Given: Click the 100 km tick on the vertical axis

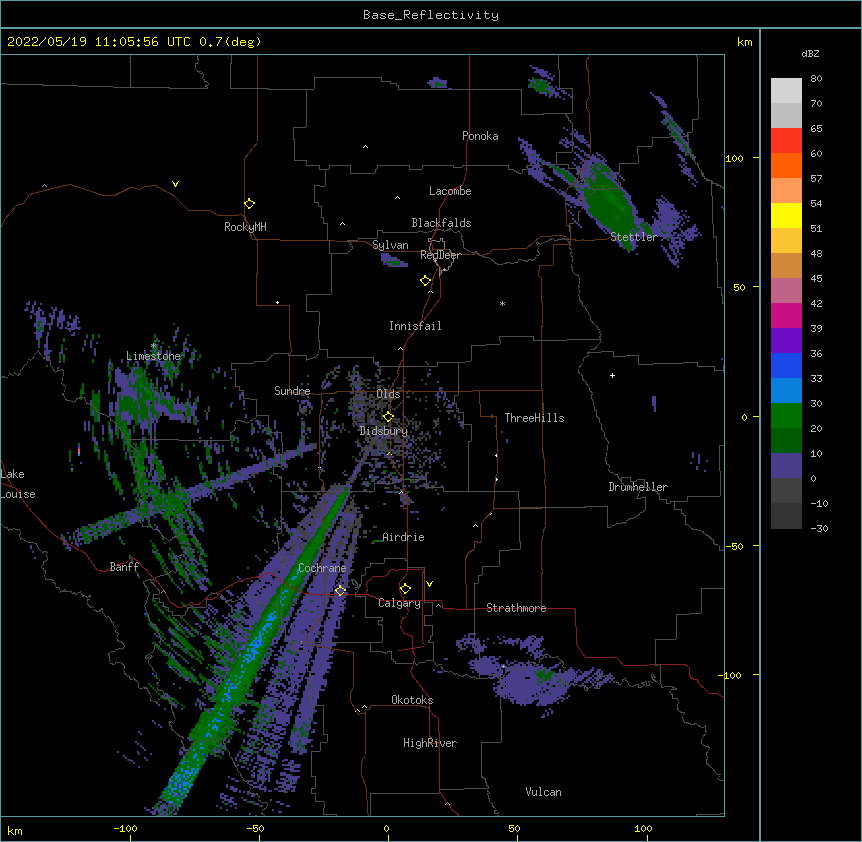Looking at the screenshot, I should (x=734, y=158).
